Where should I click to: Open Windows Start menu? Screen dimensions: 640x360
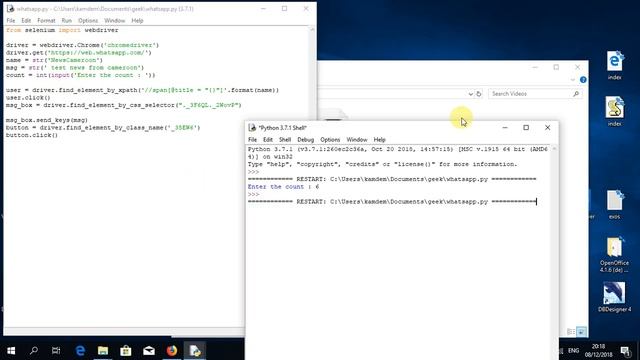pyautogui.click(x=11, y=350)
